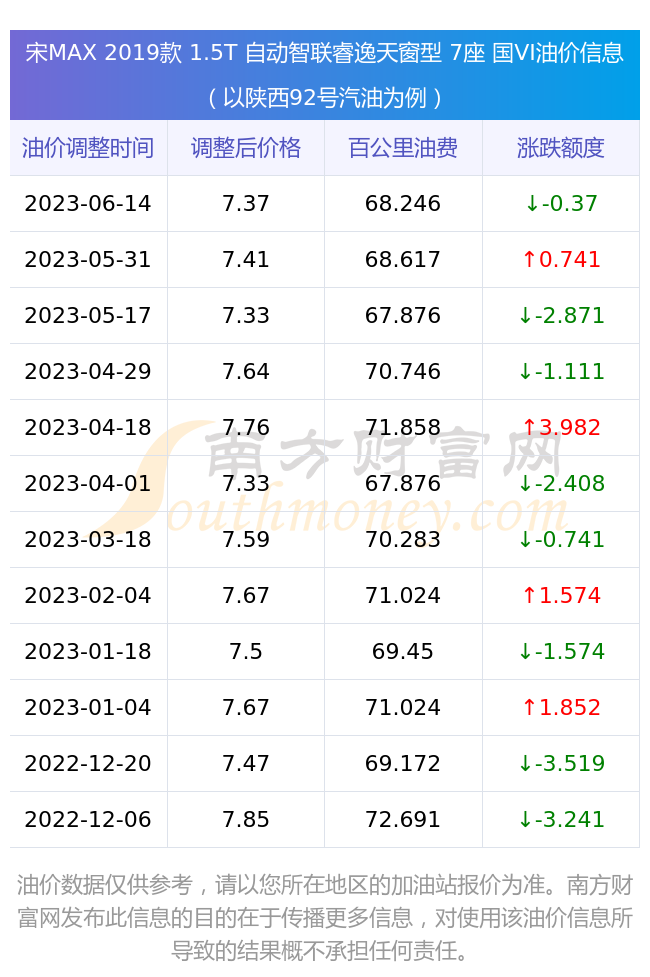The width and height of the screenshot is (650, 977).
Task: Click price 7.64 in the 2023-04-29 row
Action: 246,372
